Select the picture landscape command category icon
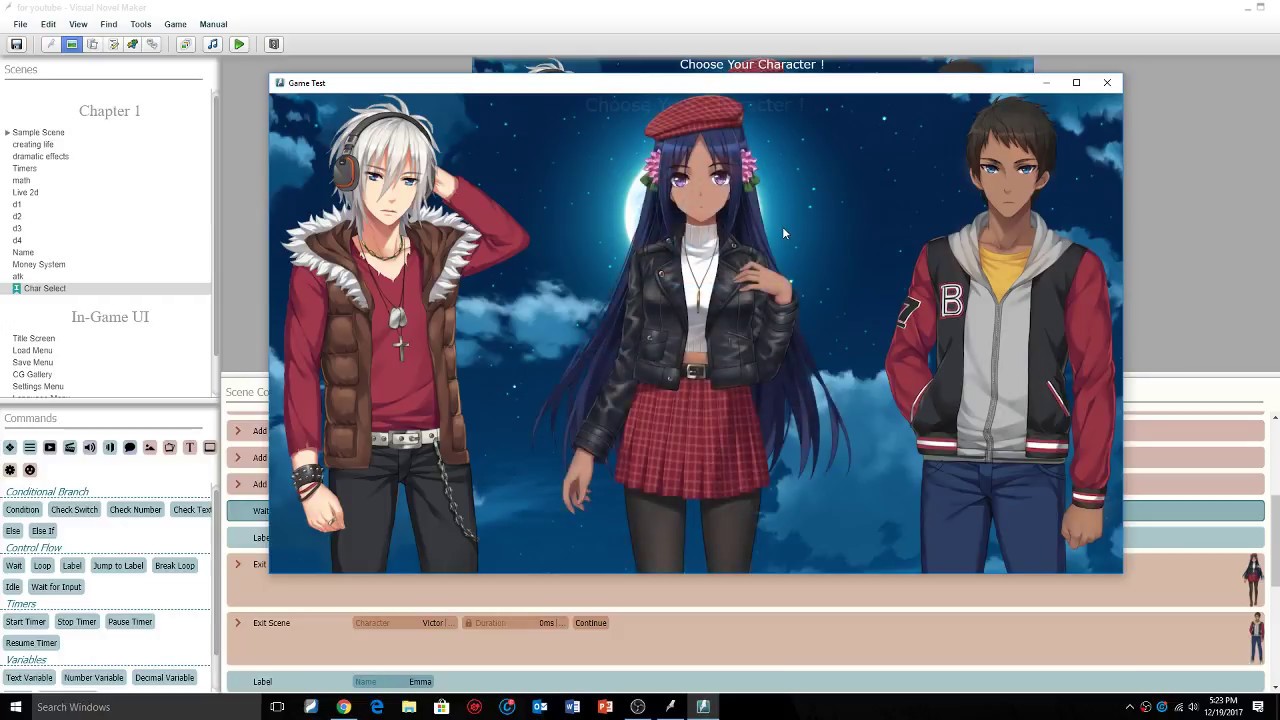The width and height of the screenshot is (1280, 720). pos(150,448)
